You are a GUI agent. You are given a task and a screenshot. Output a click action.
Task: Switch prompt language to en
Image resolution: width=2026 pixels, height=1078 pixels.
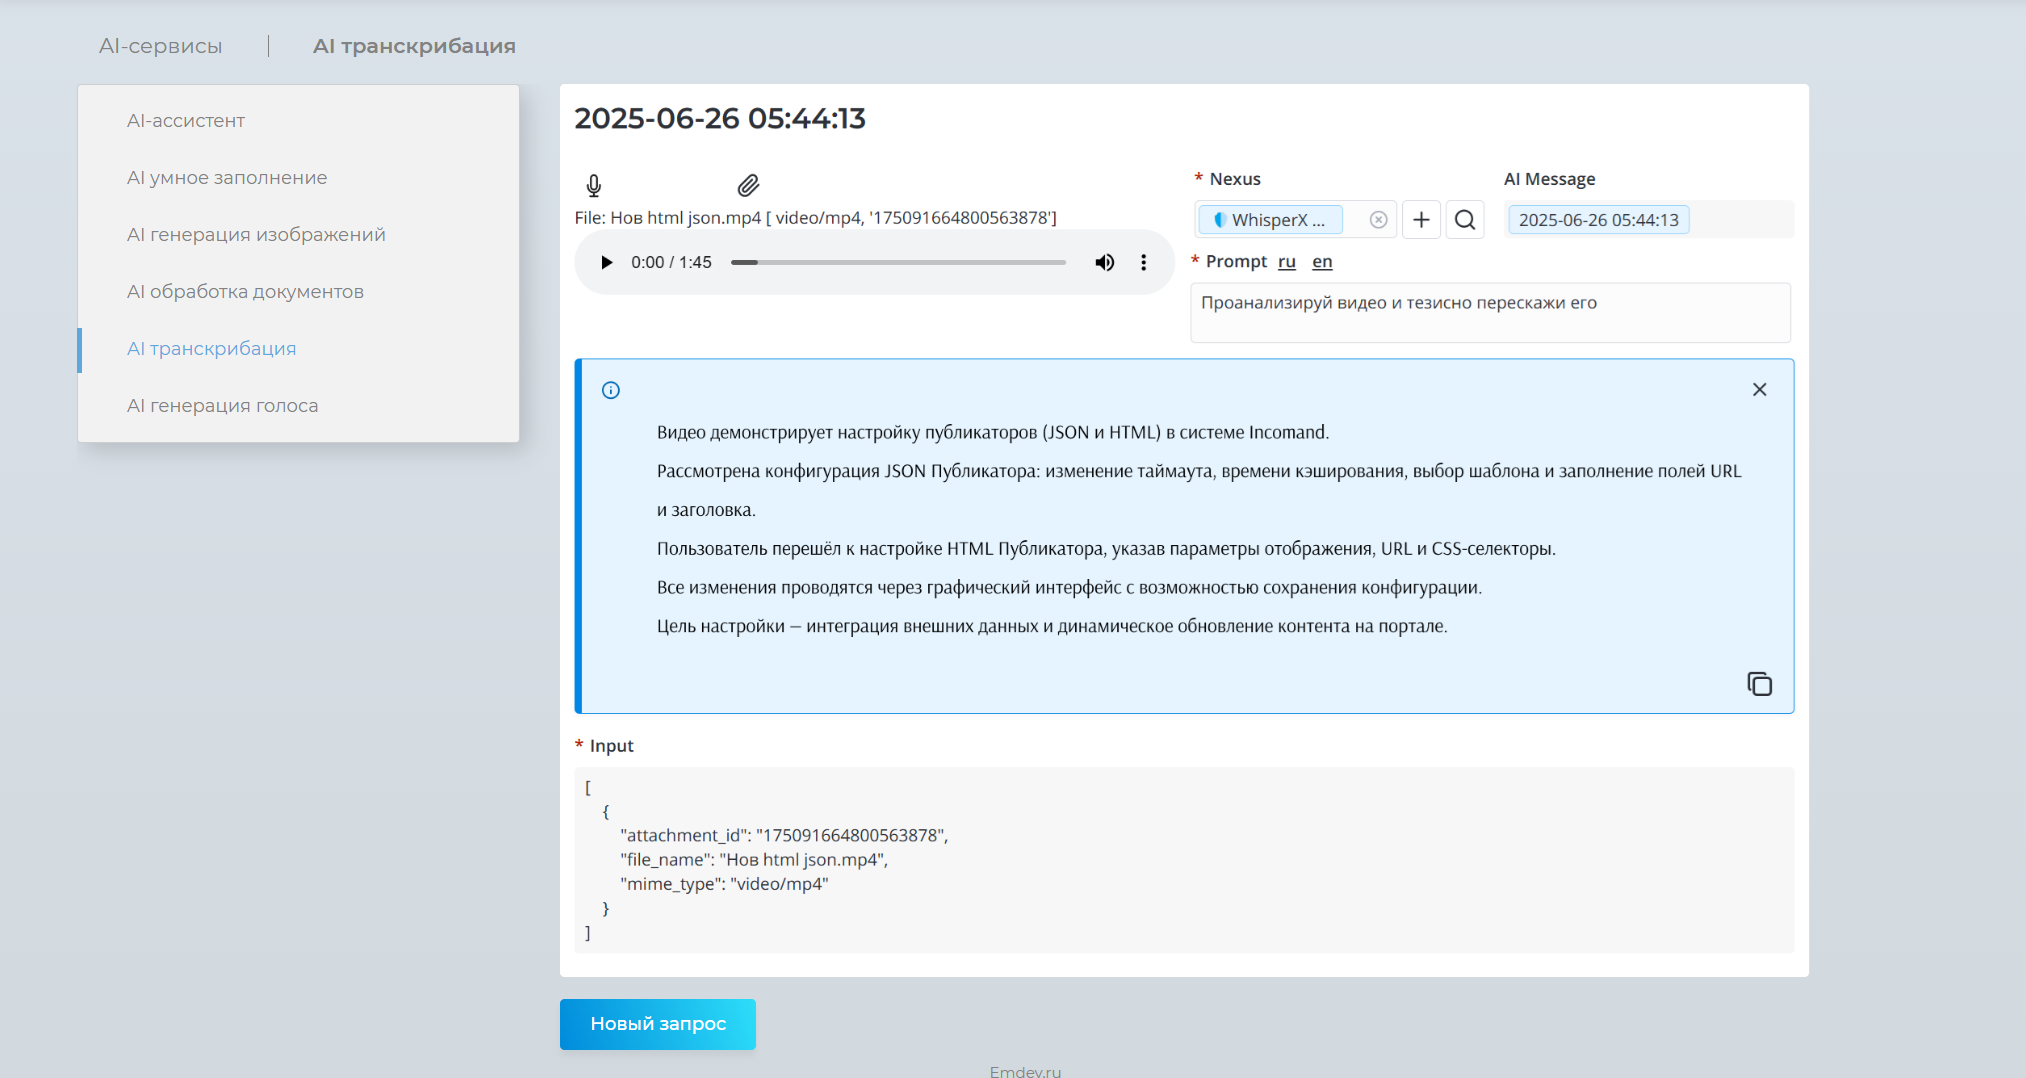(1322, 262)
